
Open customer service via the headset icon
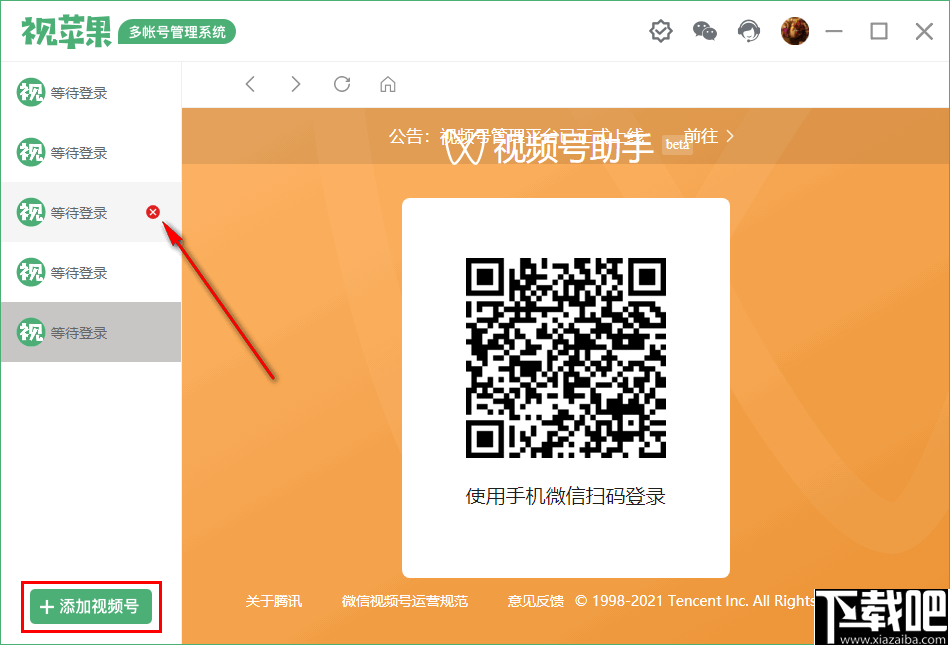[x=748, y=31]
